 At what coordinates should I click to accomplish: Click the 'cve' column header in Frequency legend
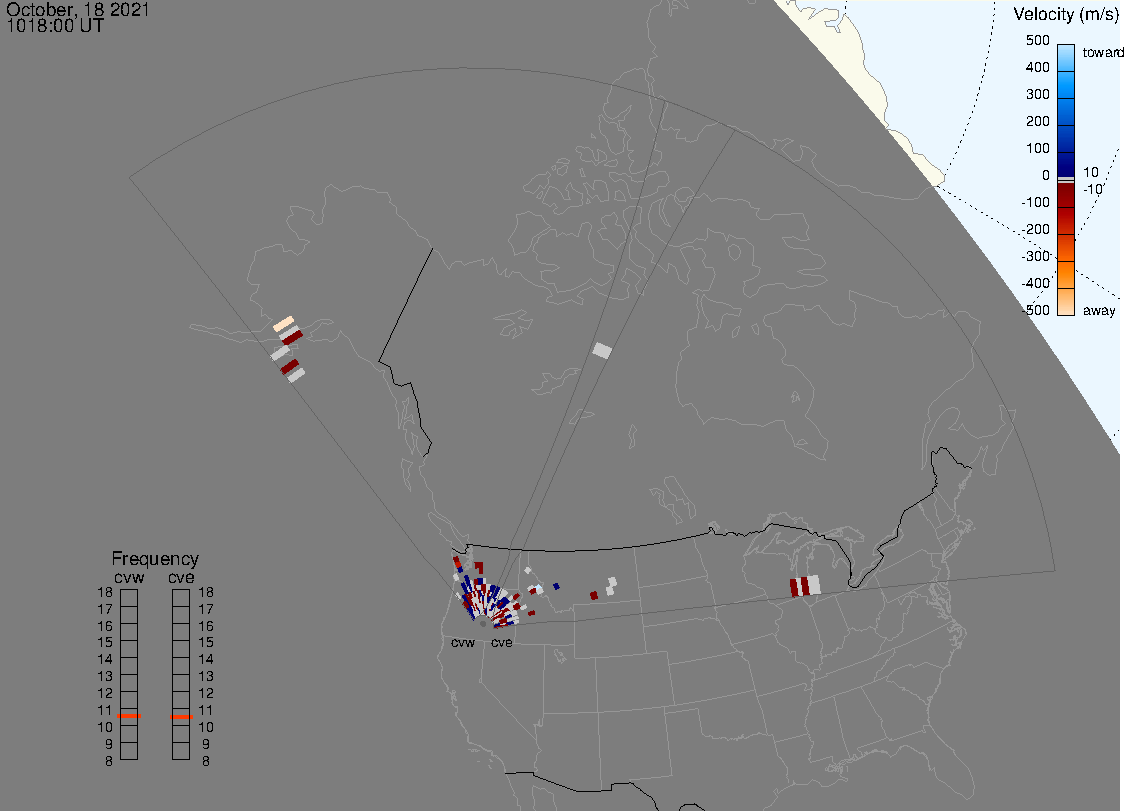click(181, 577)
